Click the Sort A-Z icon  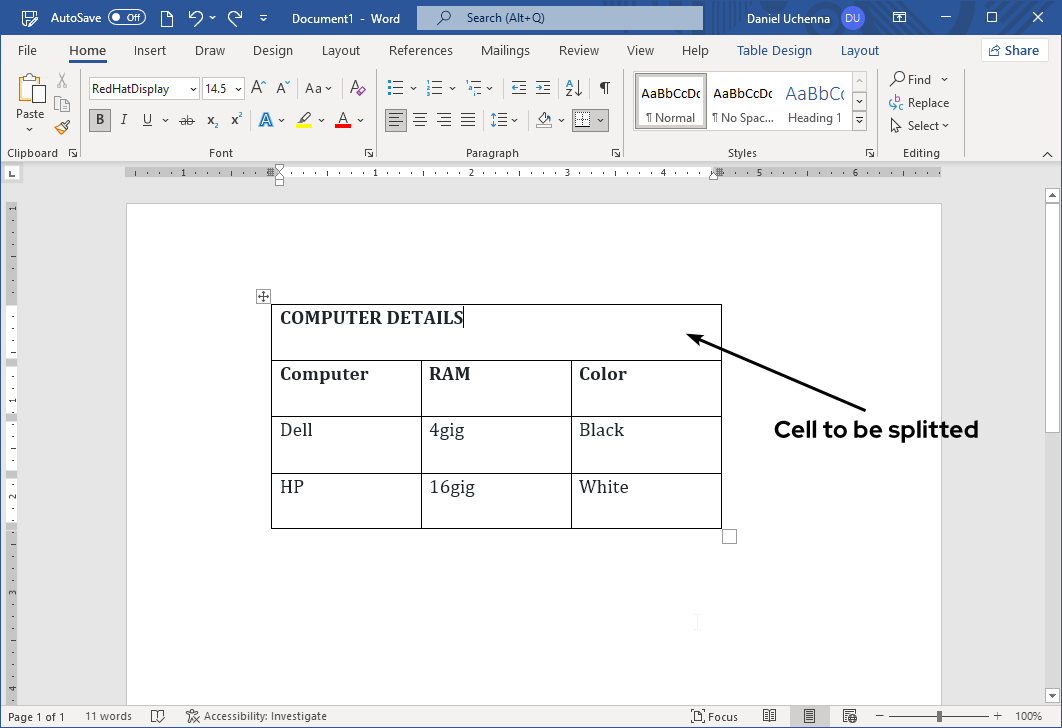click(574, 88)
